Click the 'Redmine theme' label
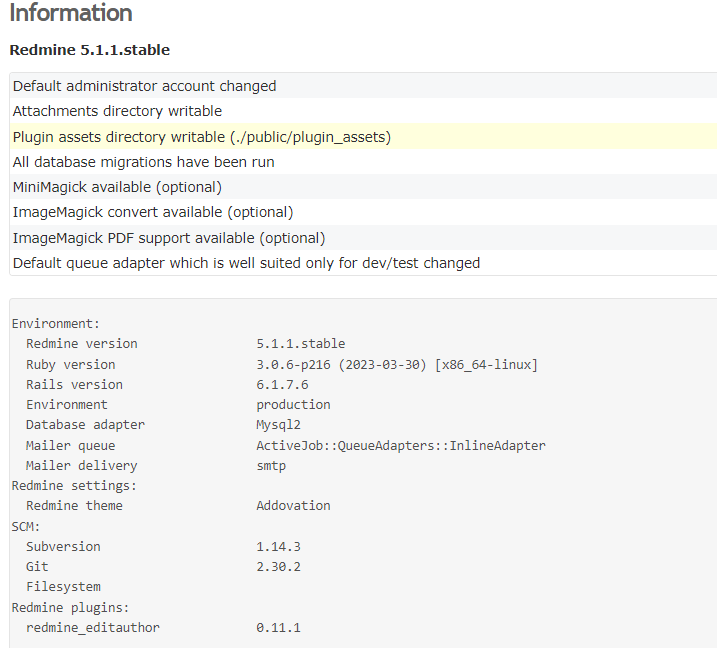The width and height of the screenshot is (717, 648). click(x=74, y=505)
